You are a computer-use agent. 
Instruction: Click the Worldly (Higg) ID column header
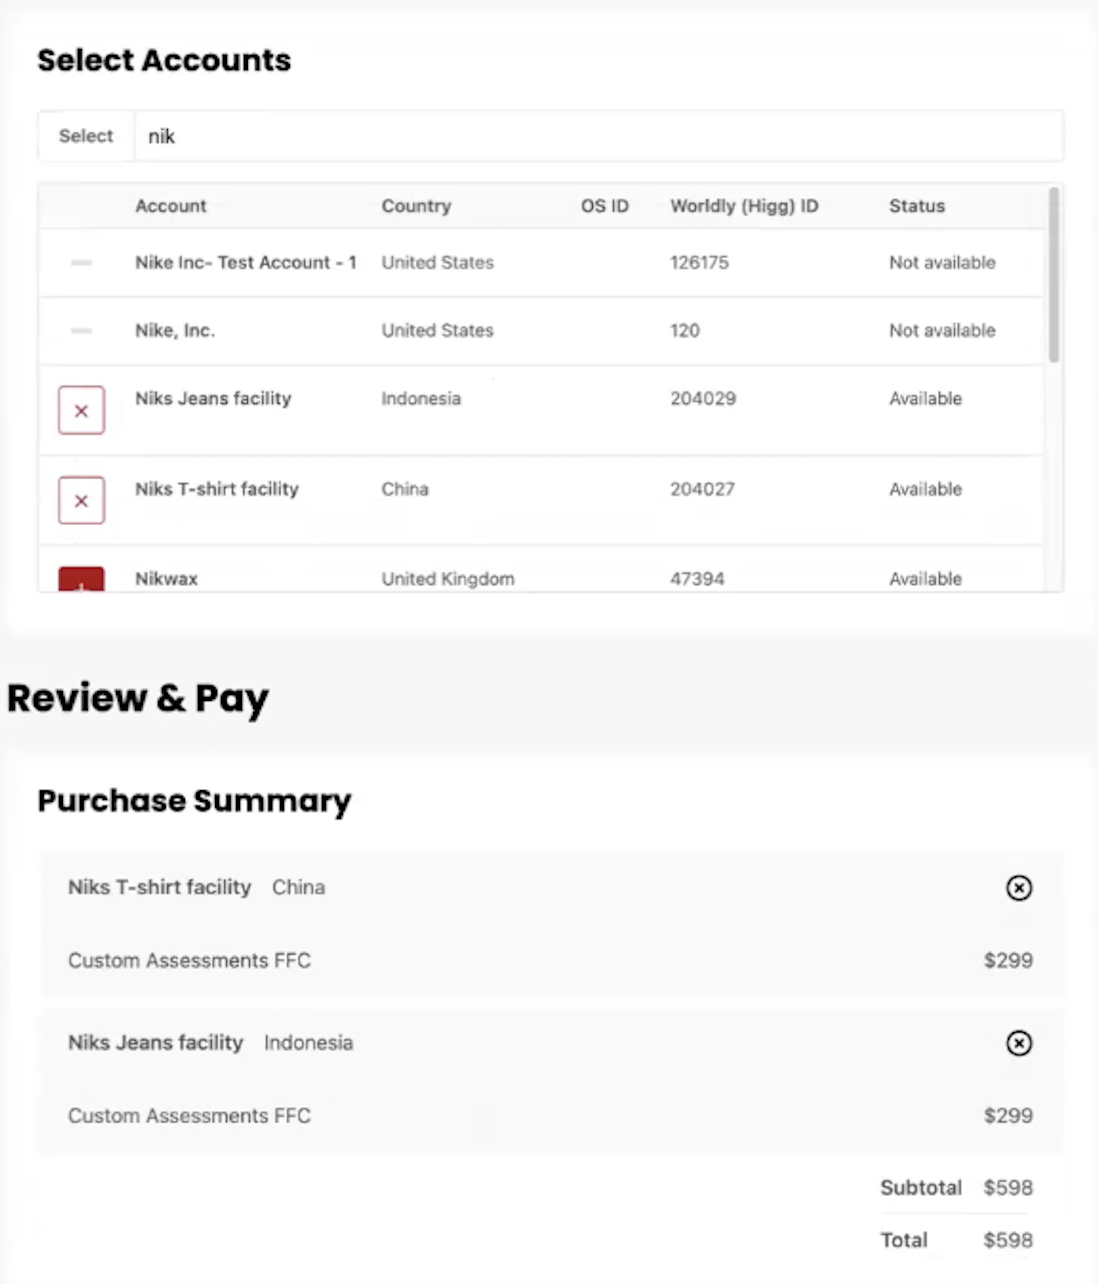pyautogui.click(x=744, y=206)
